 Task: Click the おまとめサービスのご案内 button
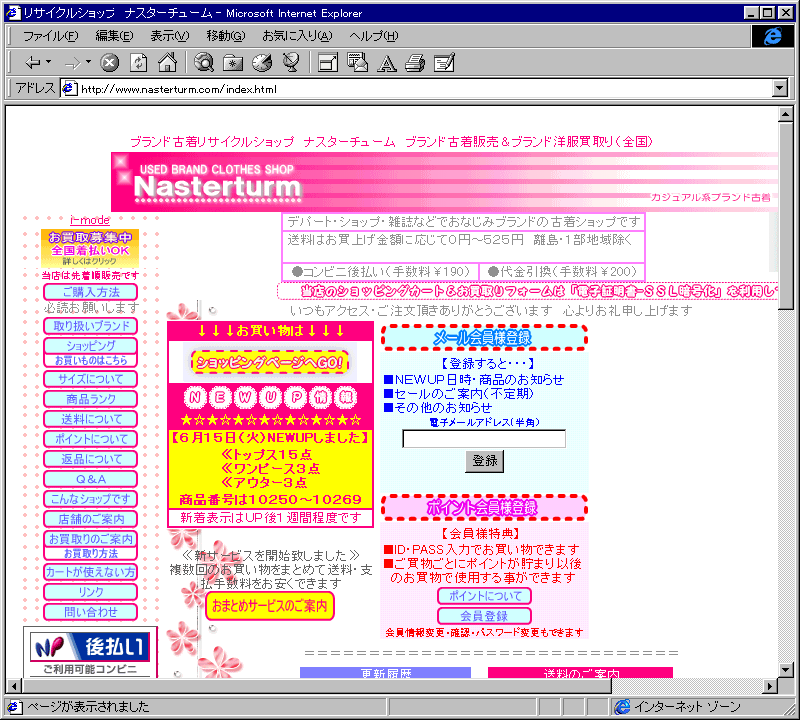click(x=270, y=606)
